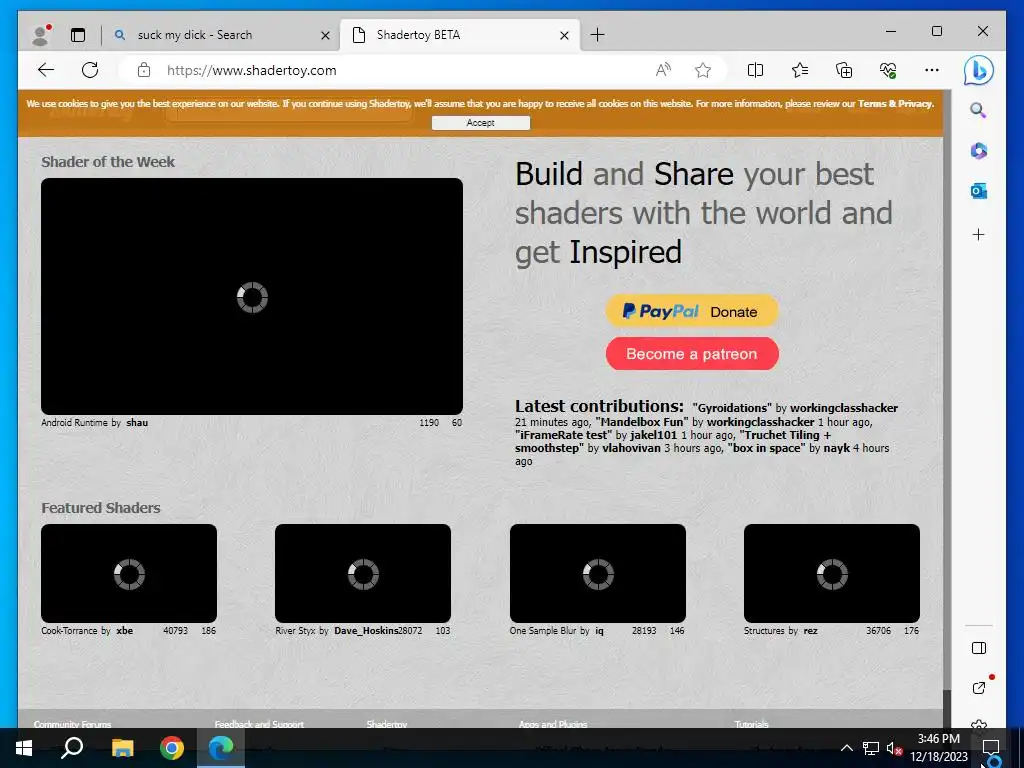
Task: Open Windows taskbar search
Action: coord(72,748)
